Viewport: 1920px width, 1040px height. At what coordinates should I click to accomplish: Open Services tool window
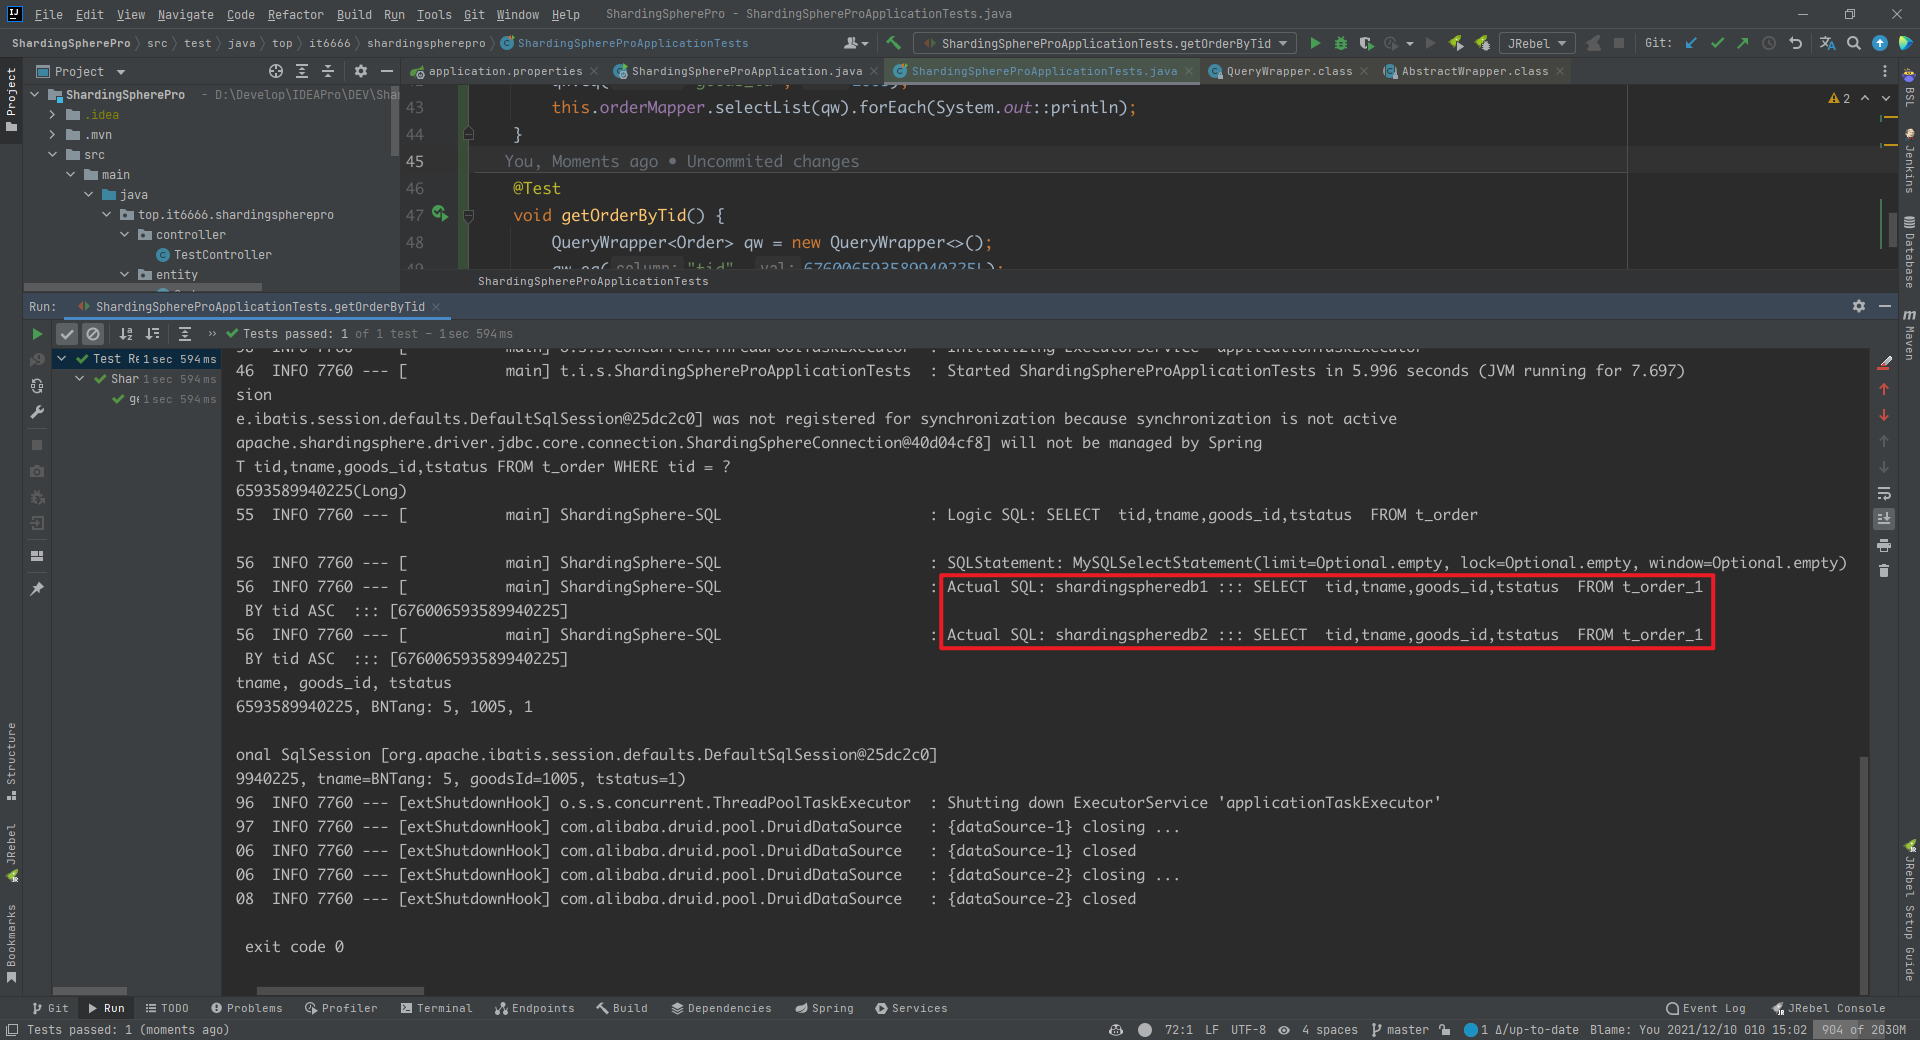(911, 1008)
